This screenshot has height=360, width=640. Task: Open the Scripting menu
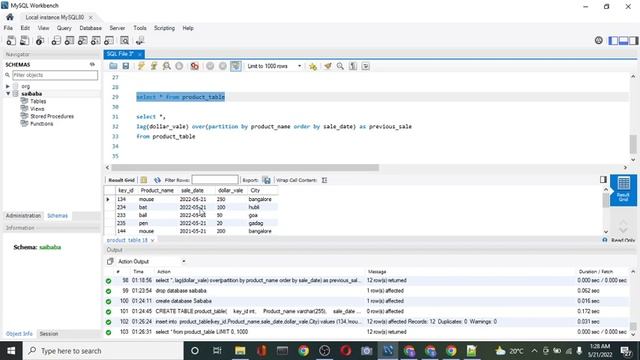point(164,28)
